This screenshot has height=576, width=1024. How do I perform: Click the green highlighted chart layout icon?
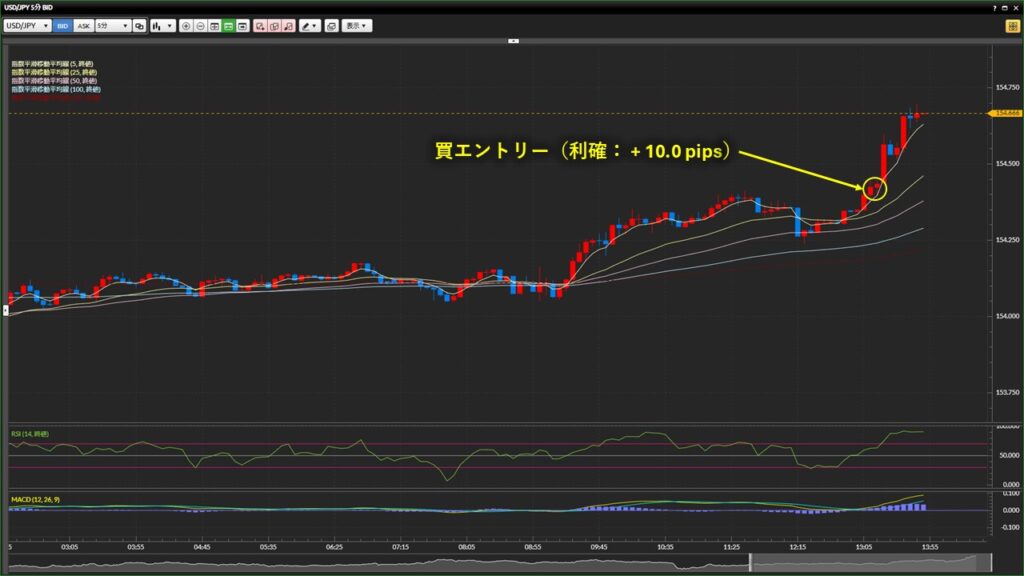point(229,25)
